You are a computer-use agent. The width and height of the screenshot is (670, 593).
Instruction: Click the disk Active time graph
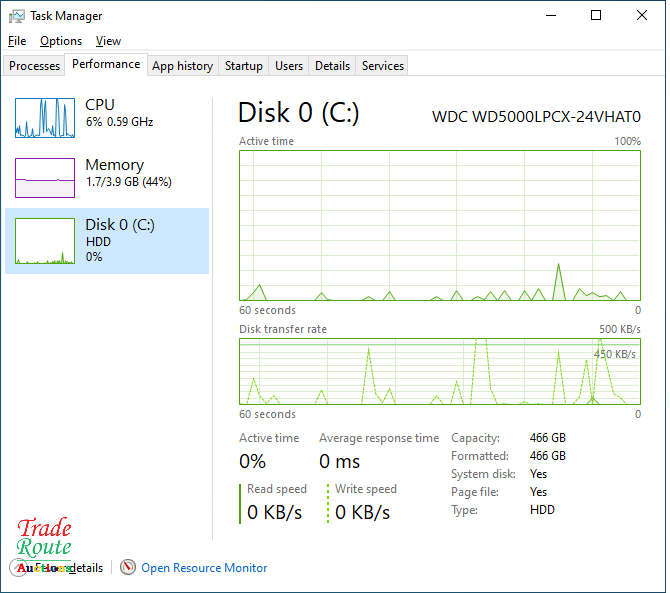point(440,225)
